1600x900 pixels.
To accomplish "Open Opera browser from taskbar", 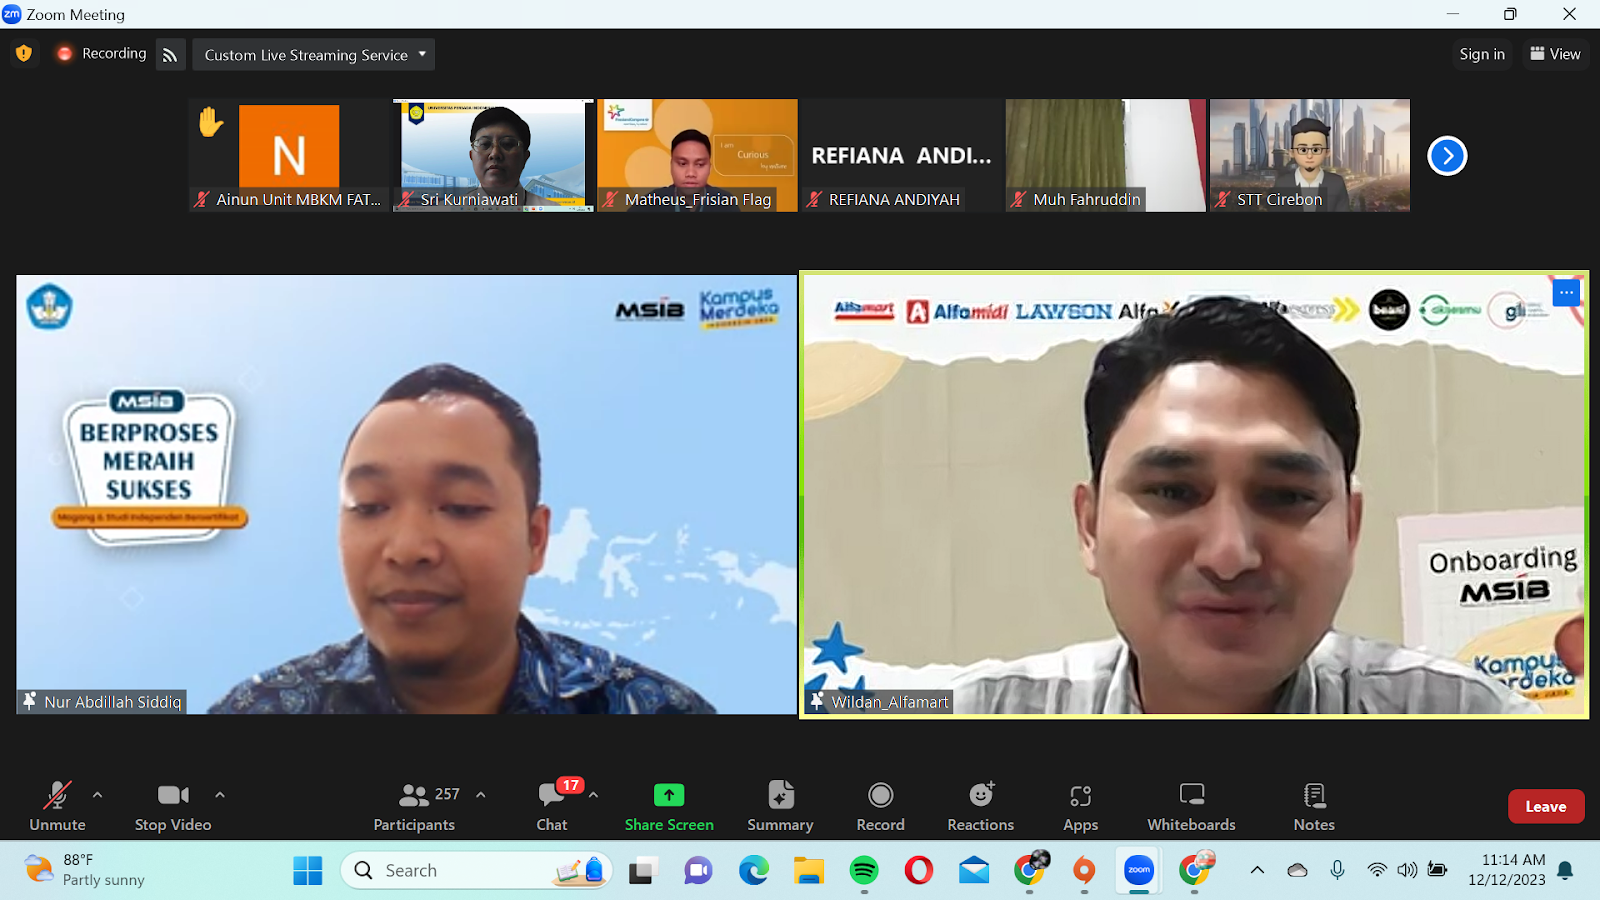I will tap(919, 871).
